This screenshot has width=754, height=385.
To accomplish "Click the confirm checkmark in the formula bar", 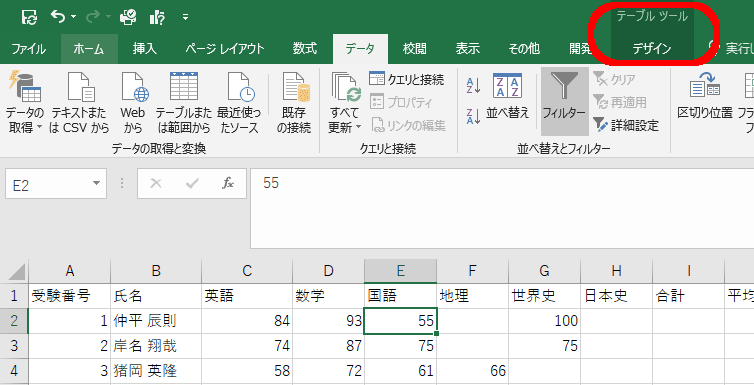I will (192, 183).
